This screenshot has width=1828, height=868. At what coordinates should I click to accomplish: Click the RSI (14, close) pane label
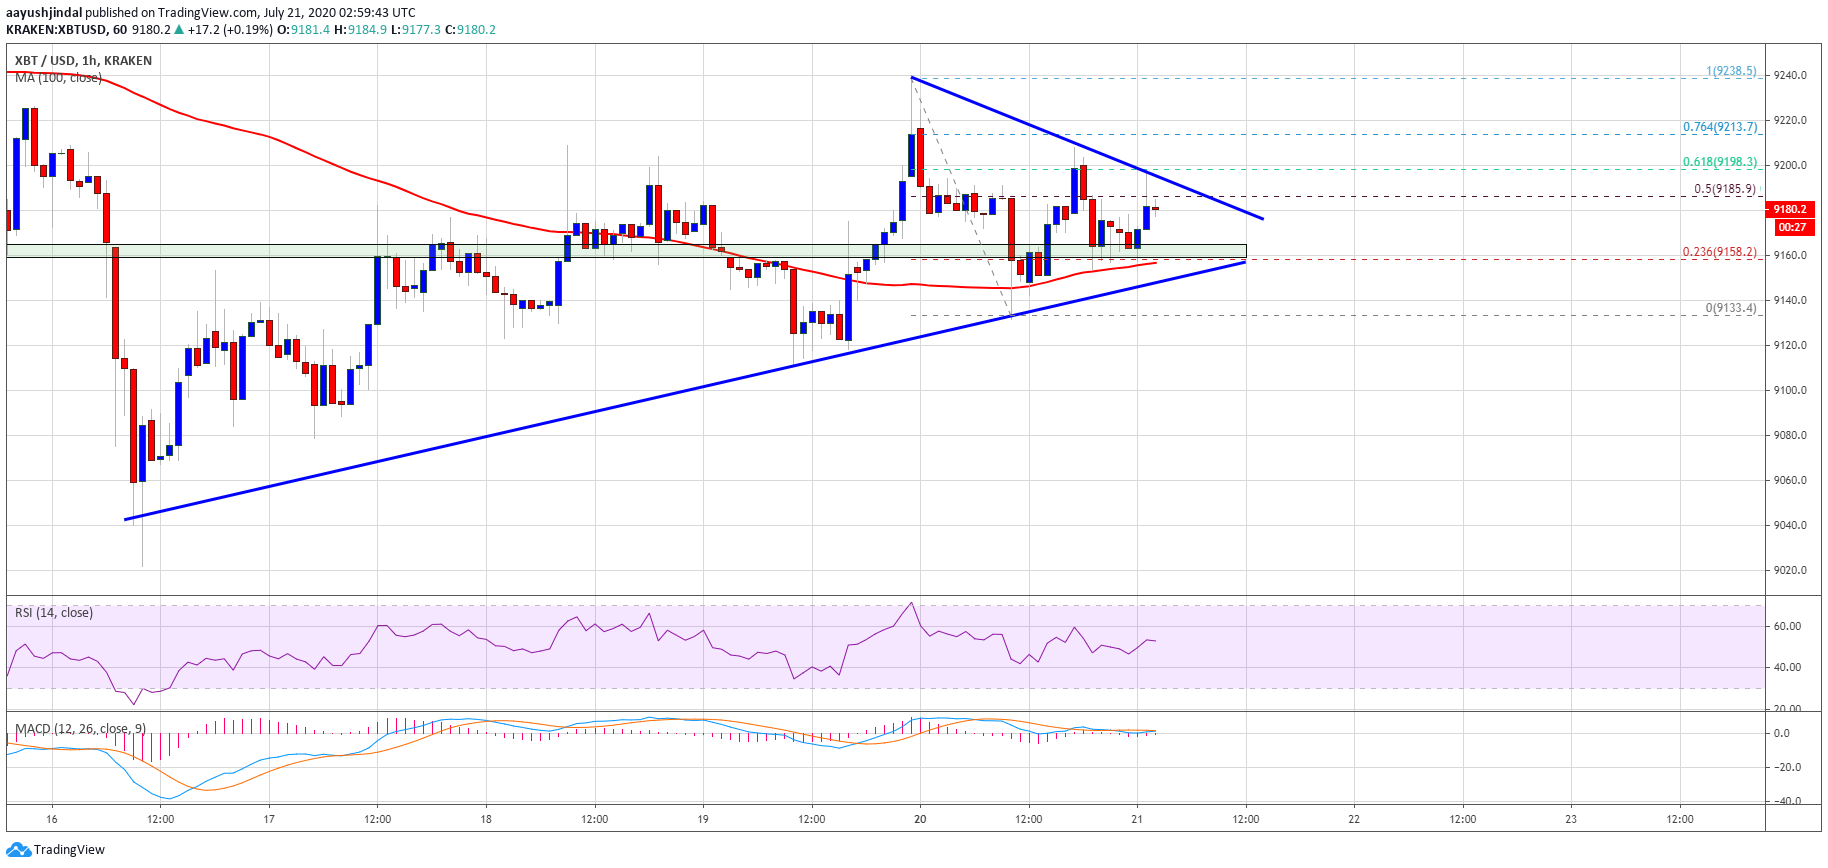click(x=54, y=613)
